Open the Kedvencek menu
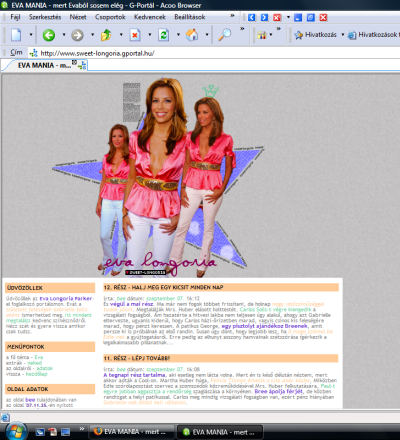 click(x=150, y=17)
